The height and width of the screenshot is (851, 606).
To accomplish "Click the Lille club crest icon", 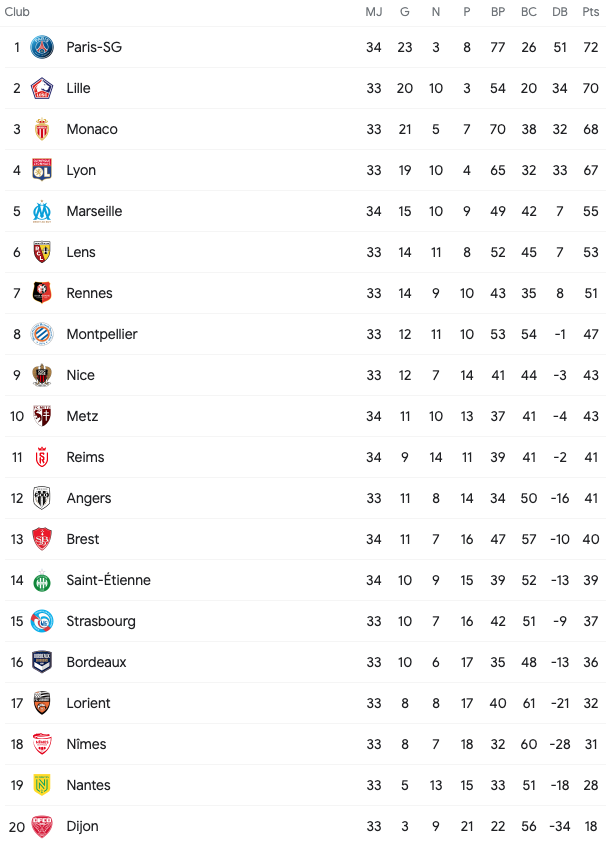I will 42,88.
